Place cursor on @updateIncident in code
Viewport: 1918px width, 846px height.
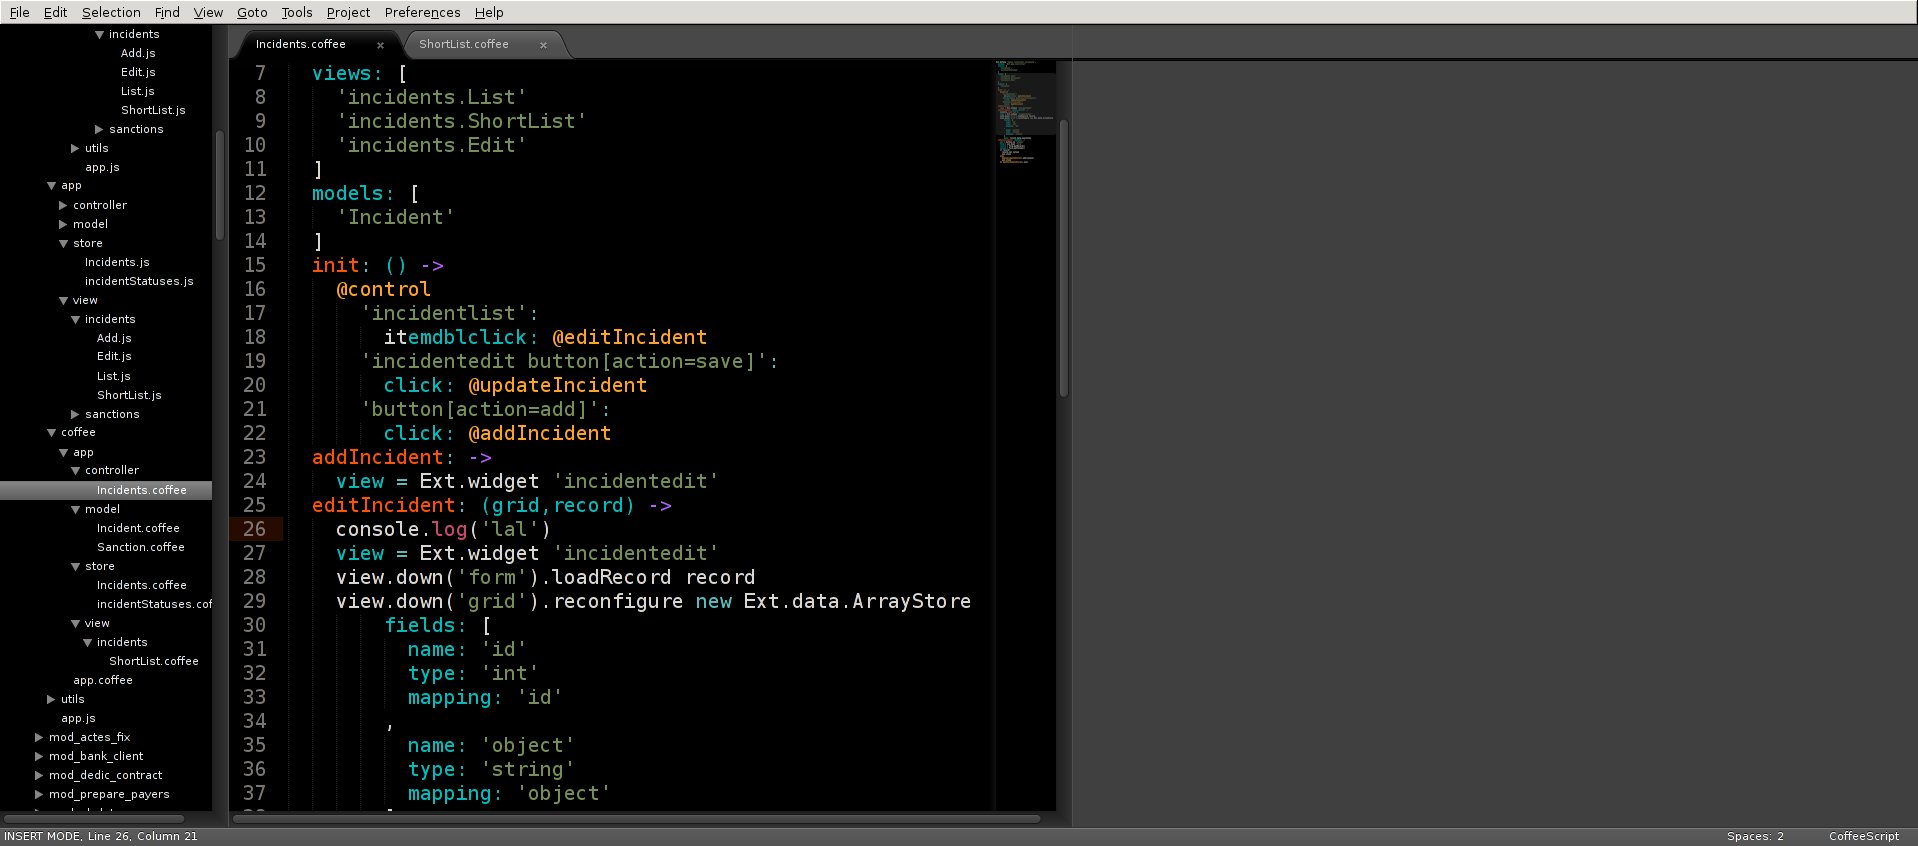pos(557,385)
